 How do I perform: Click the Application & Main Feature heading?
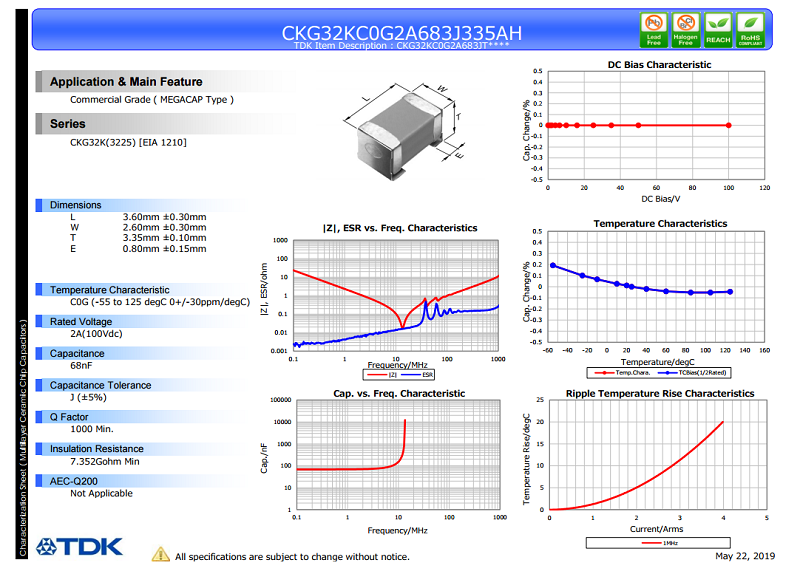[x=126, y=82]
